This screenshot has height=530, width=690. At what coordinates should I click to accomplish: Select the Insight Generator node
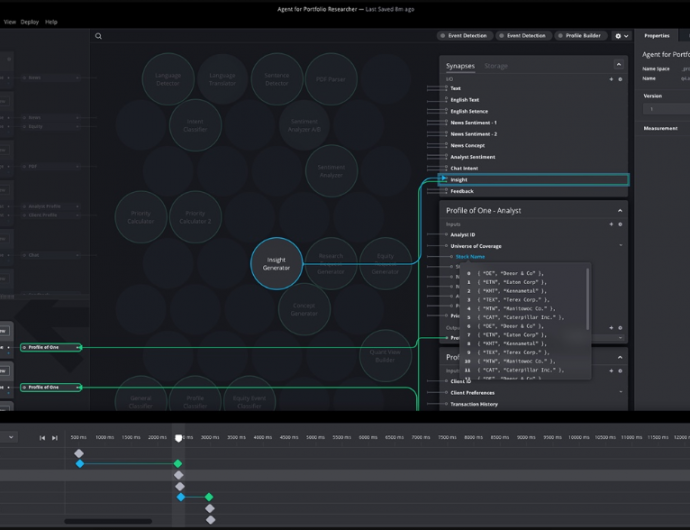[x=276, y=264]
